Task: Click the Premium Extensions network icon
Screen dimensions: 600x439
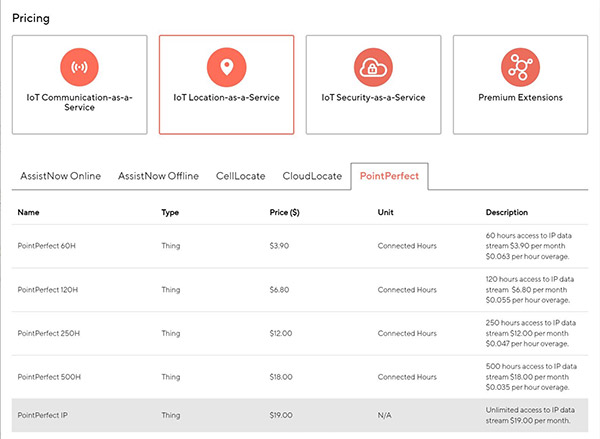Action: pos(520,67)
